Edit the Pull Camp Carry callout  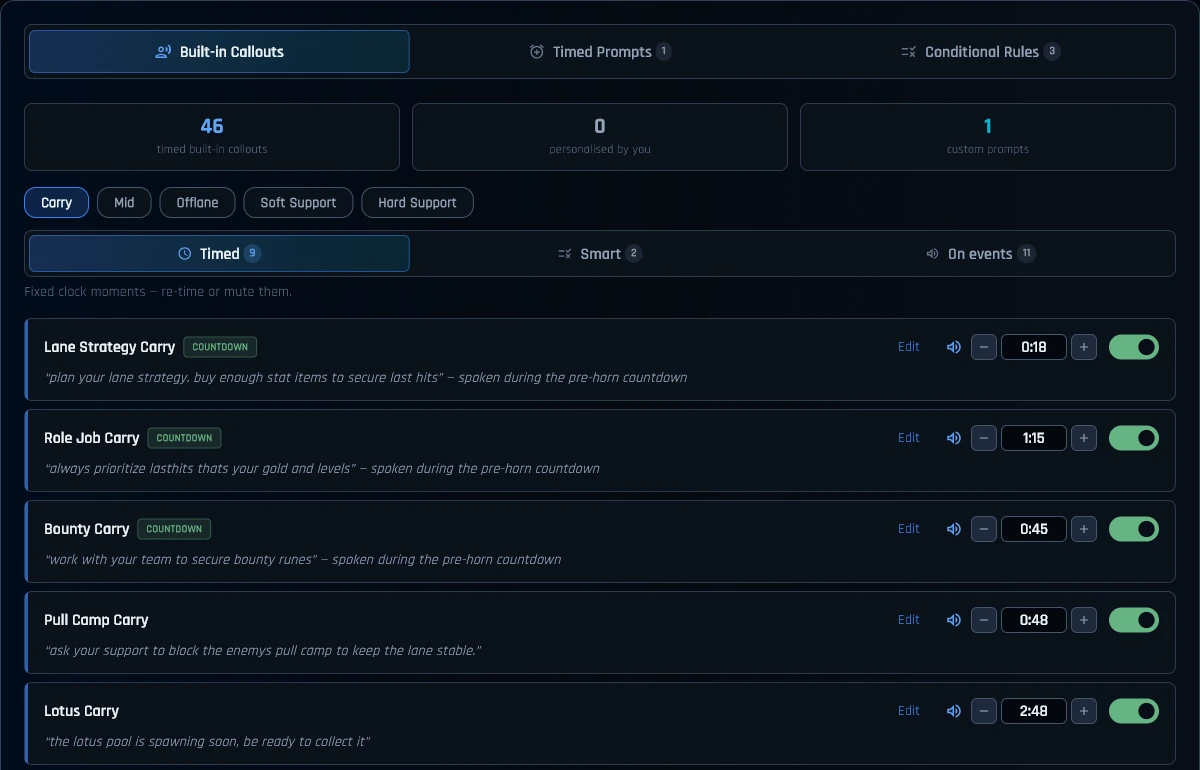908,620
